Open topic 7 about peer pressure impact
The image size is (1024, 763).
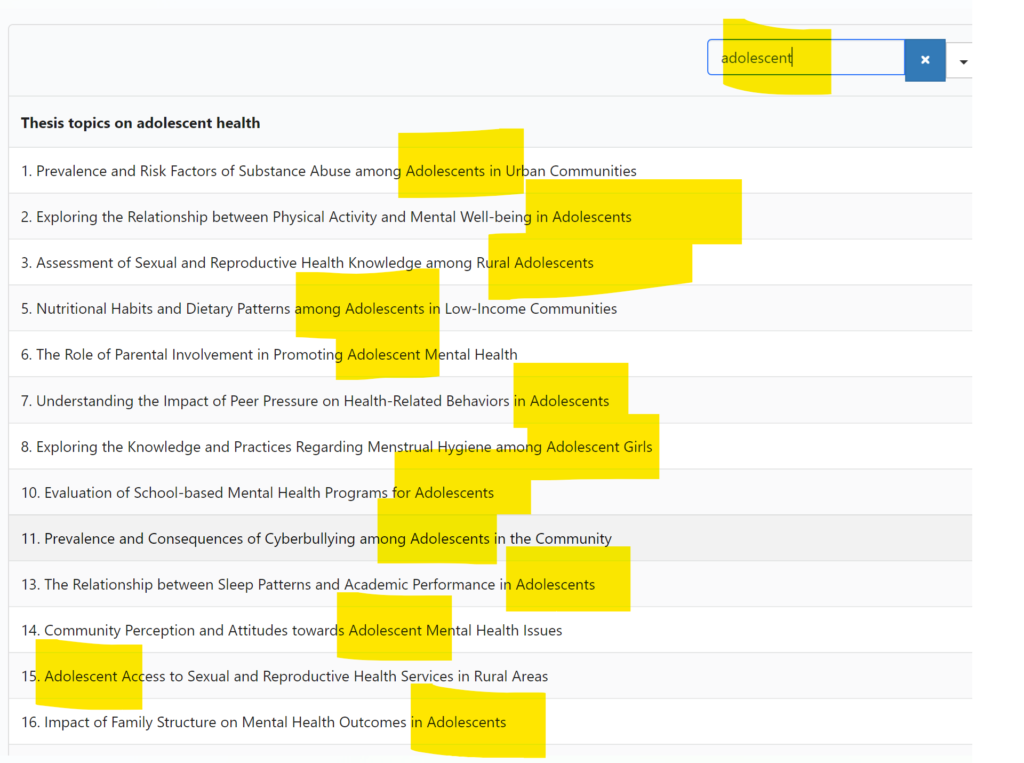[315, 400]
